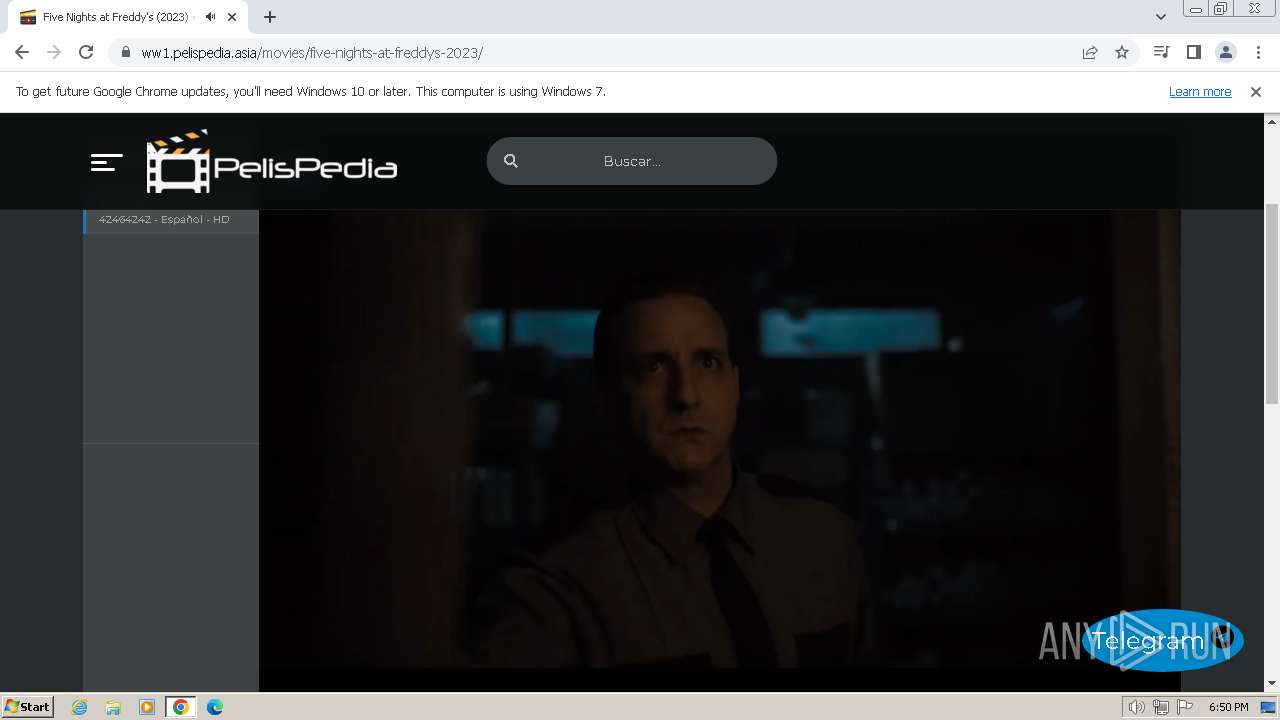Click show desktop button in tray

1268,707
